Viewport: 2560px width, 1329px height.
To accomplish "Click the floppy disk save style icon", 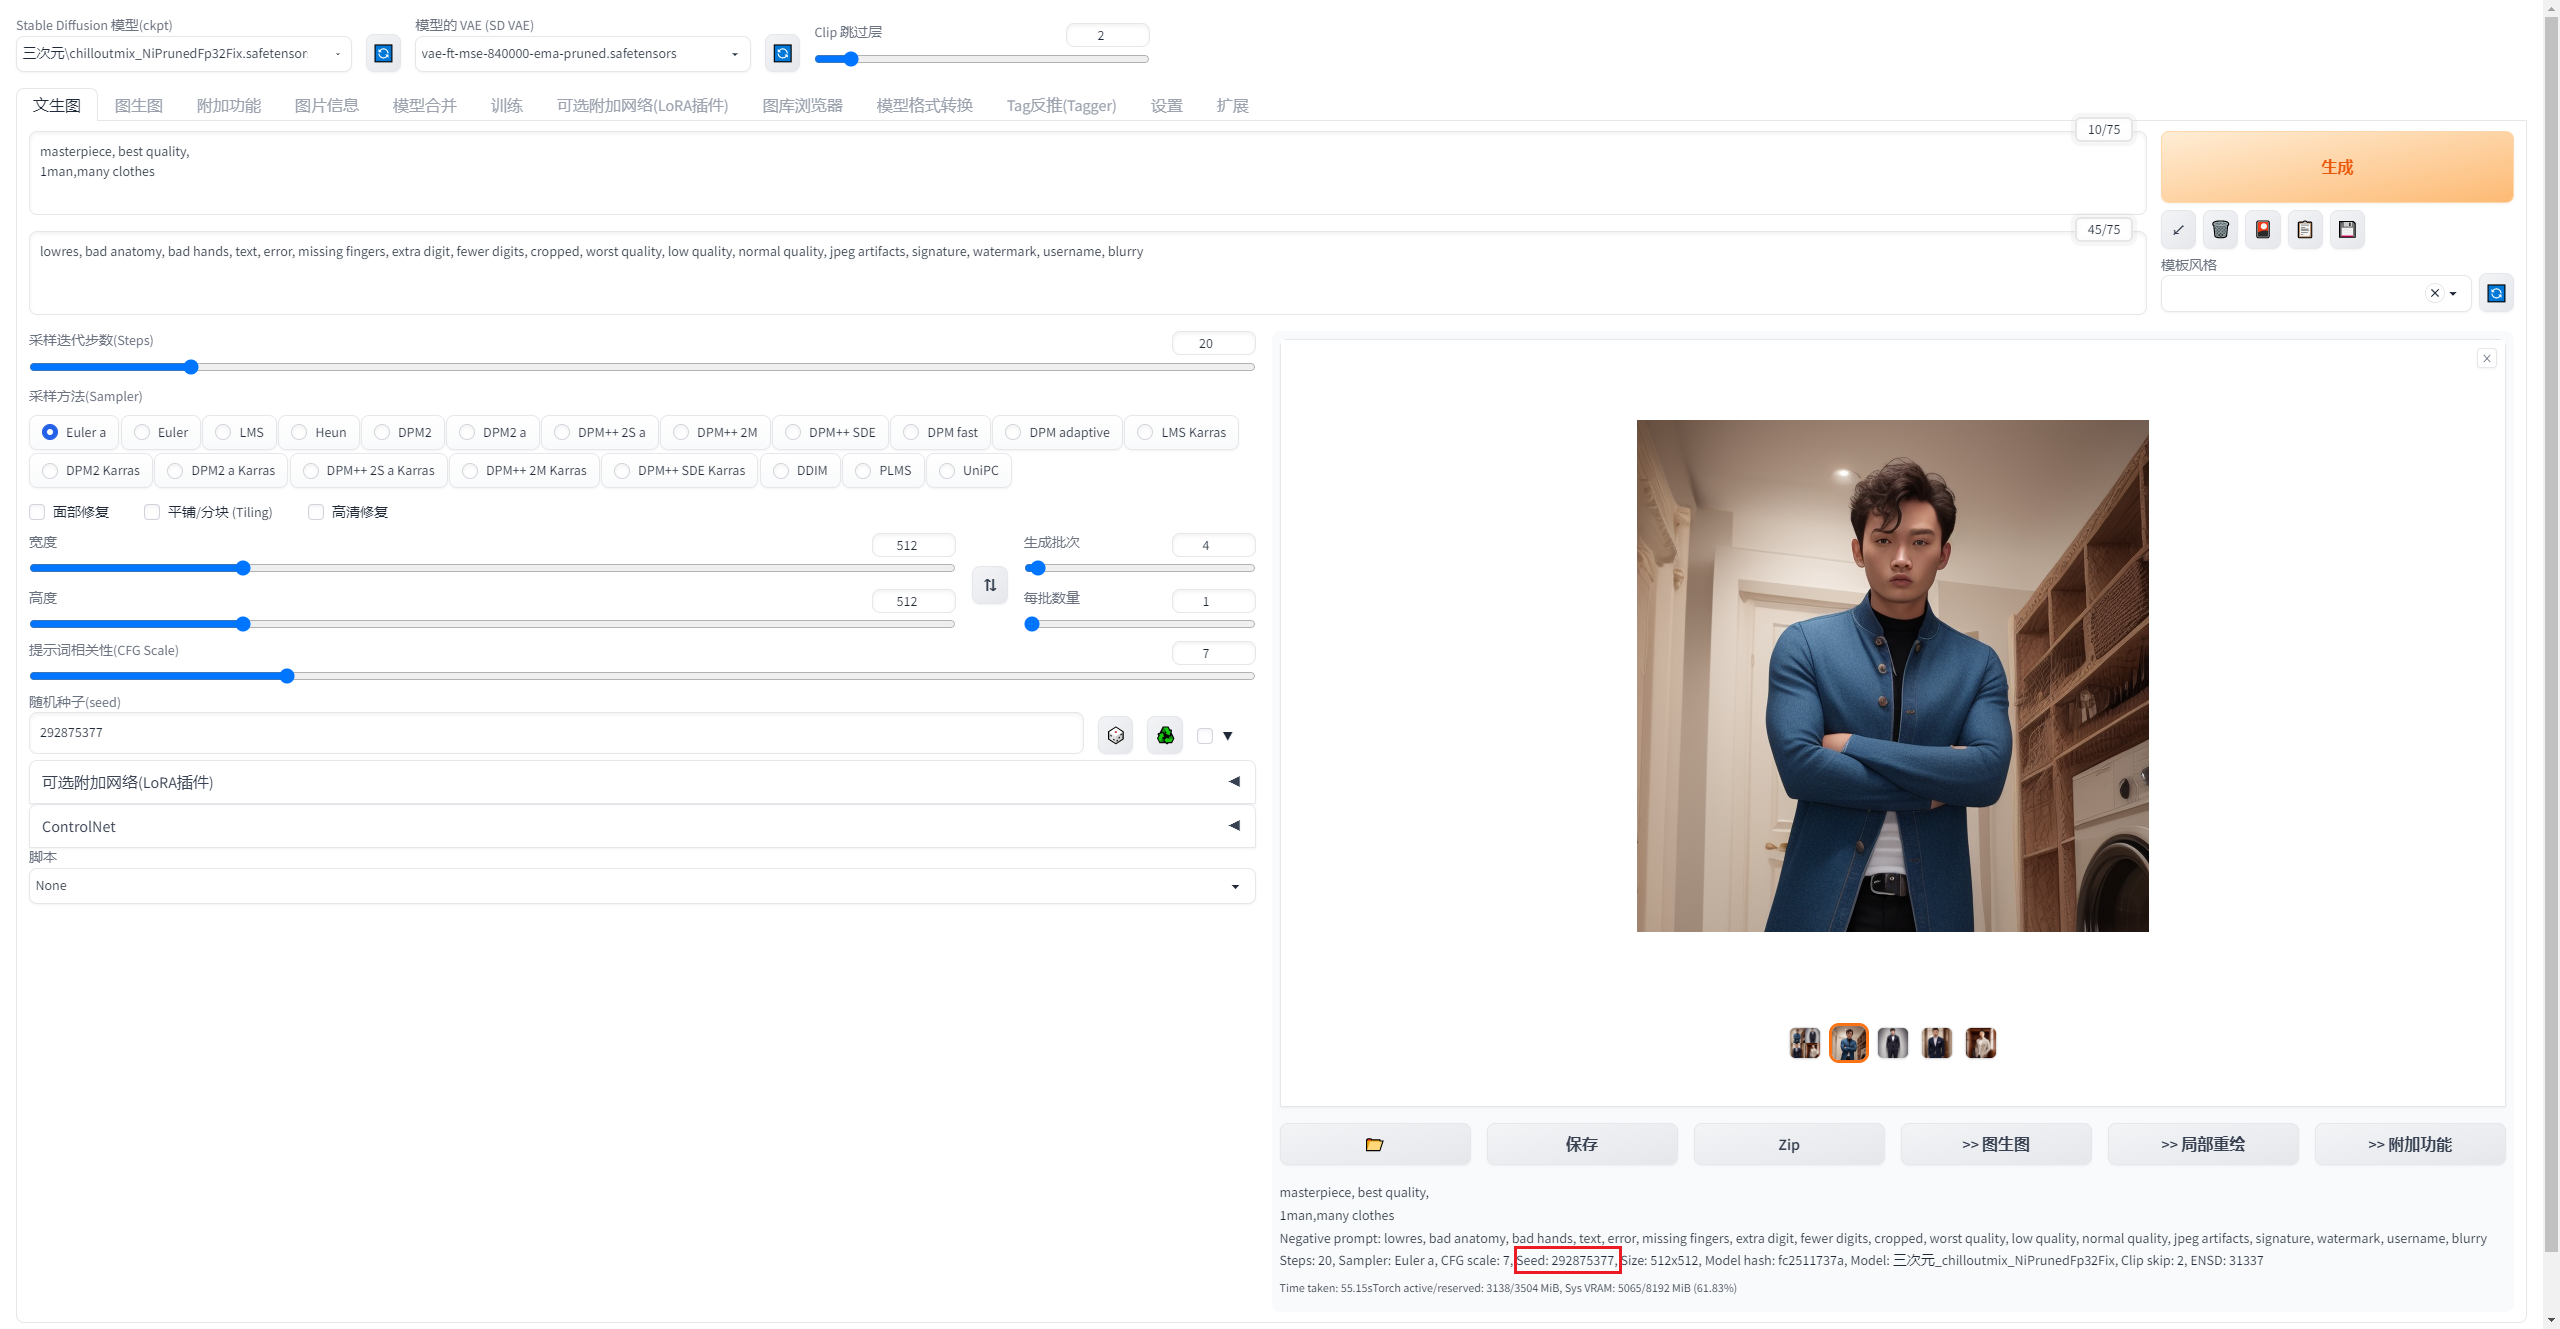I will tap(2347, 230).
